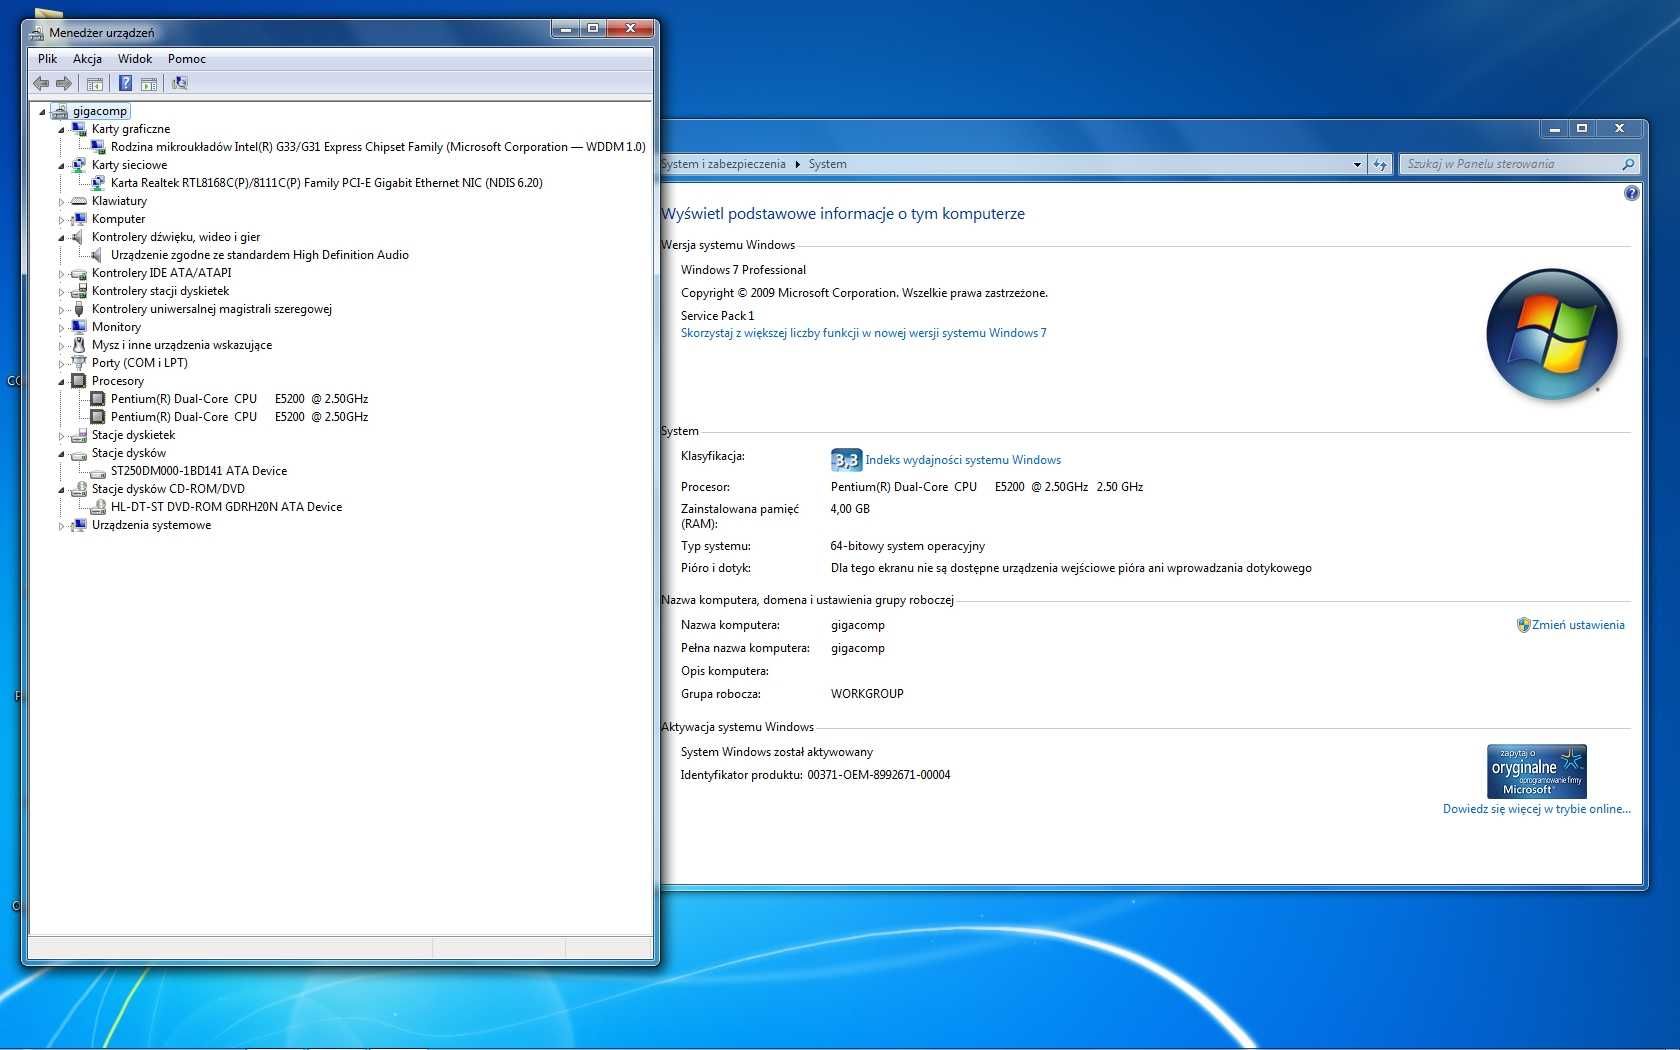
Task: Expand the Monitory branch
Action: (61, 328)
